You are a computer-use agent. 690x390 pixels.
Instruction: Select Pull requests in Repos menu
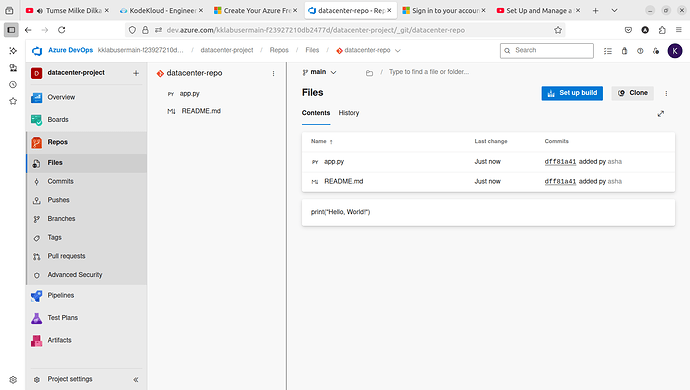point(66,256)
